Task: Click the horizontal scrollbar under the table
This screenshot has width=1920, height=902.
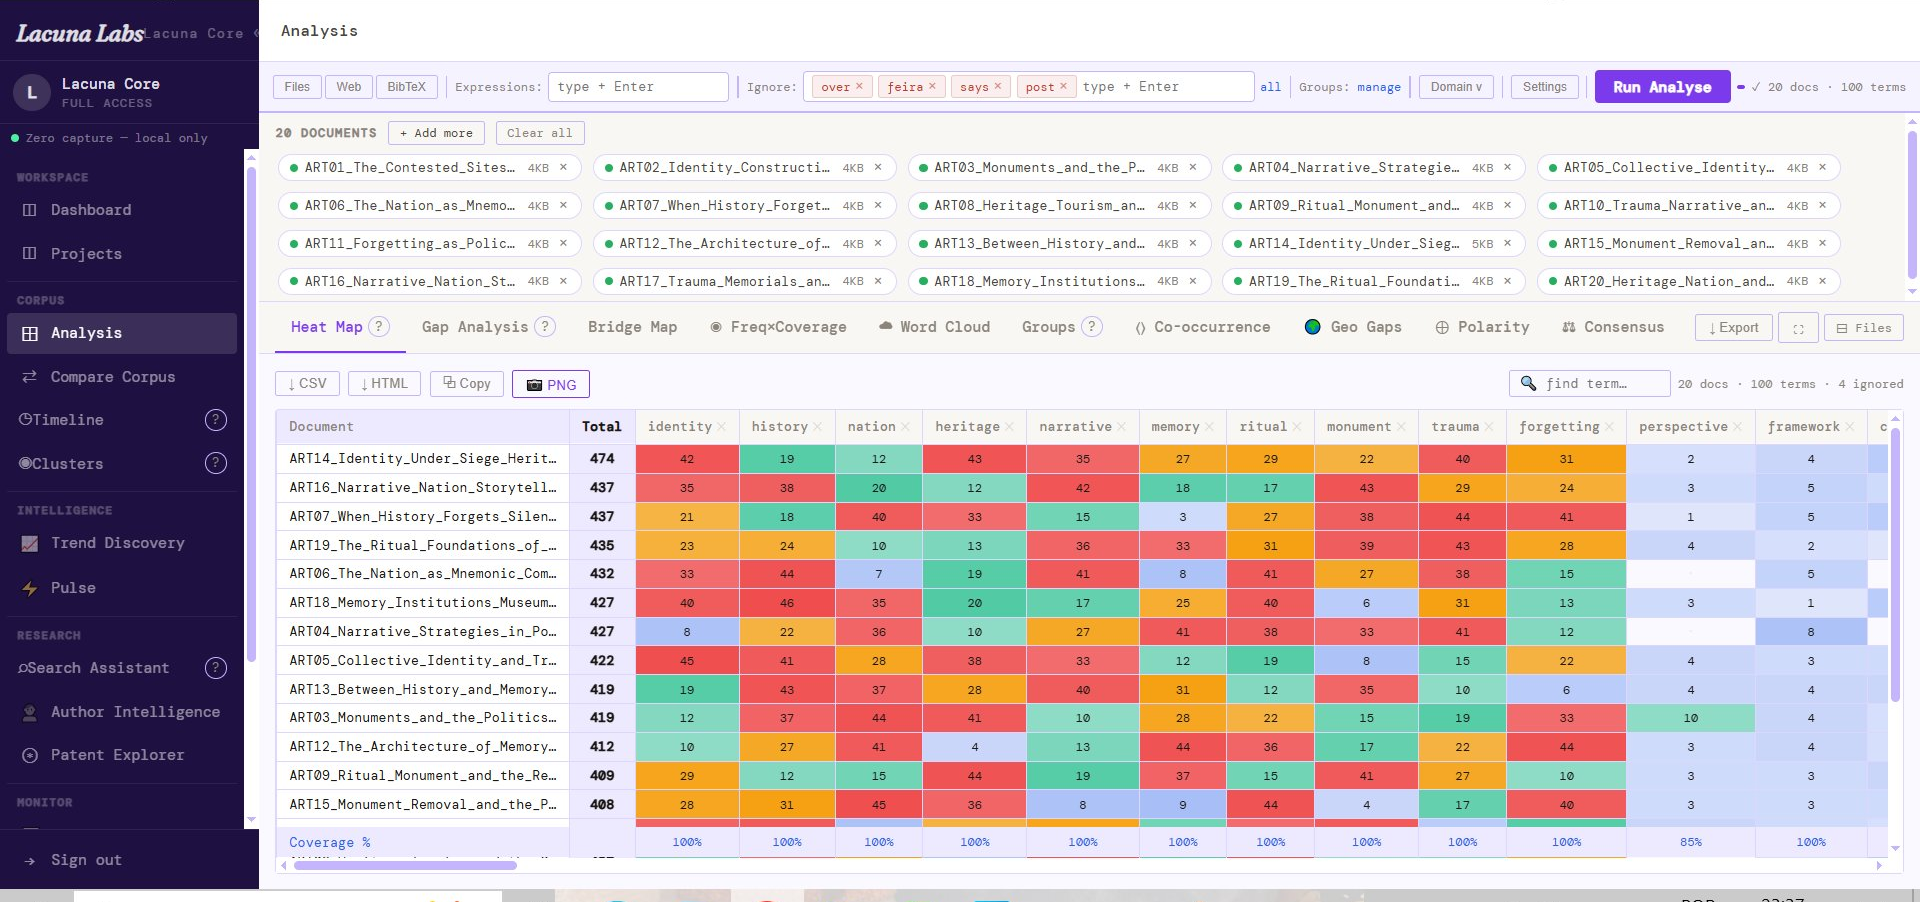Action: 405,866
